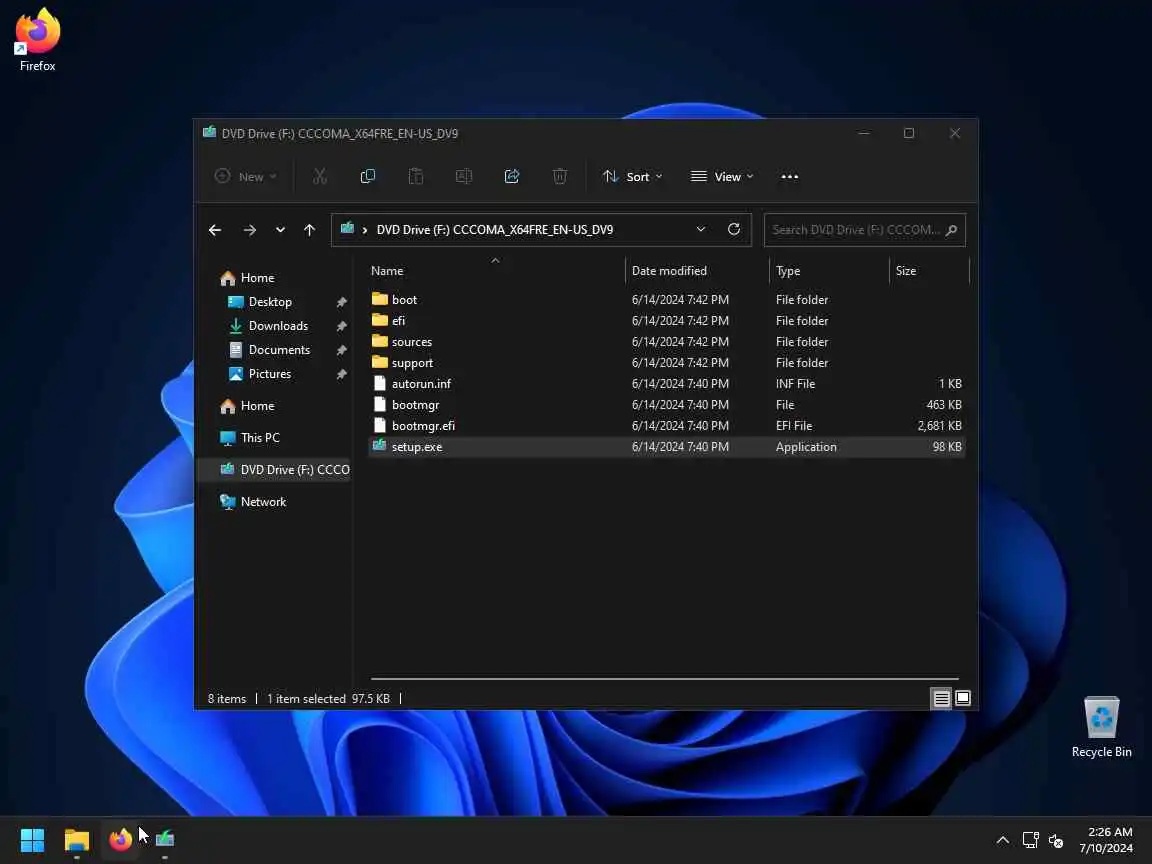Click the 2,681 KB size cell
The height and width of the screenshot is (864, 1152).
click(x=939, y=425)
